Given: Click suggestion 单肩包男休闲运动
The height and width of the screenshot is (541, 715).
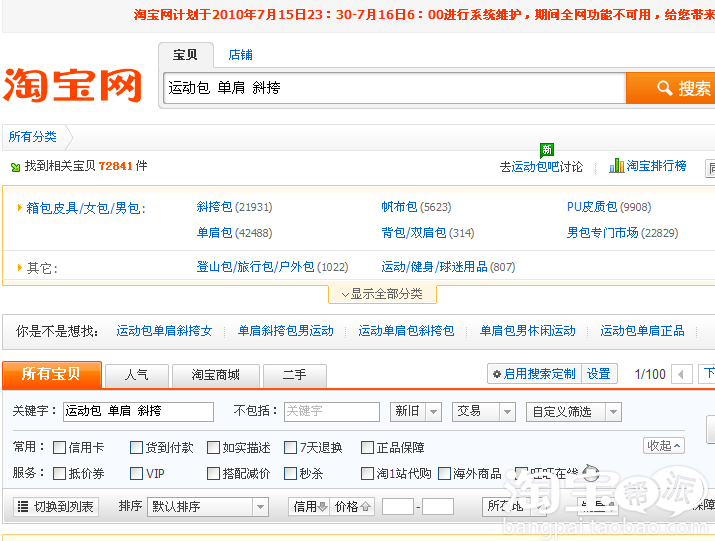Looking at the screenshot, I should [528, 331].
